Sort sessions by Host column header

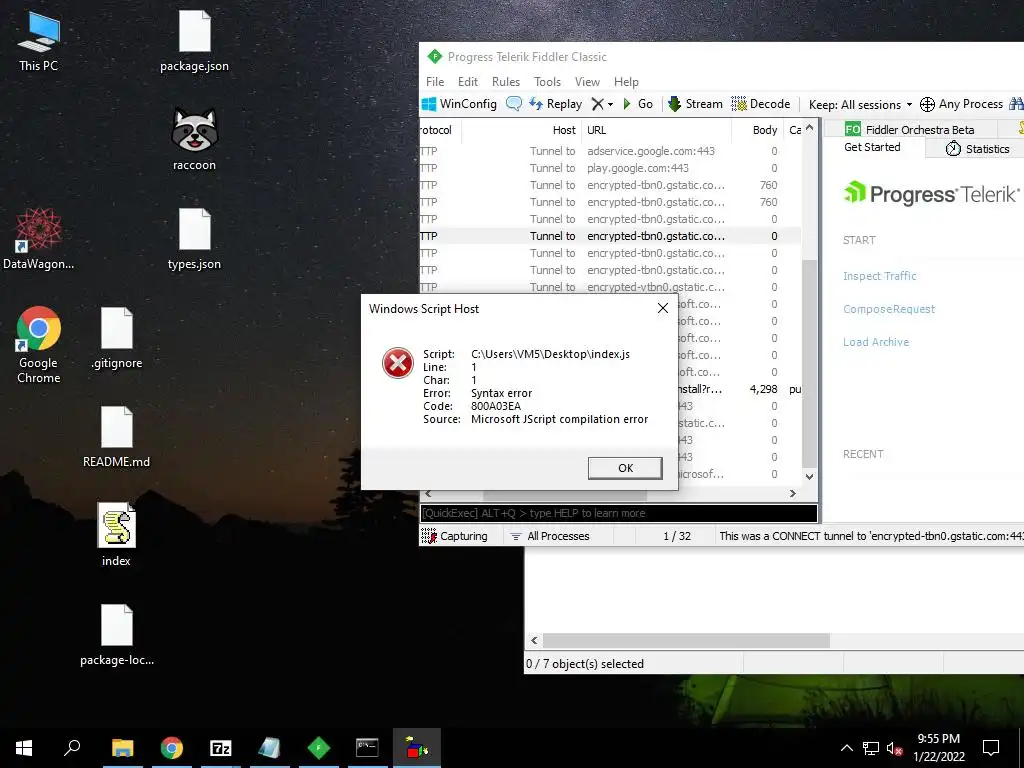click(x=522, y=130)
